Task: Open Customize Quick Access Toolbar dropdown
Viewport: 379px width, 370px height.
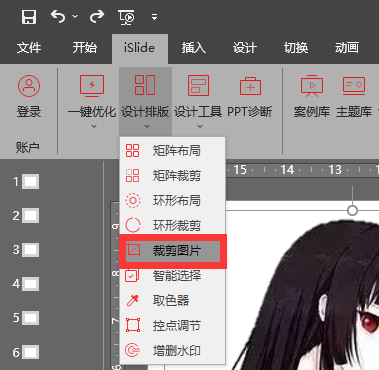Action: 154,17
